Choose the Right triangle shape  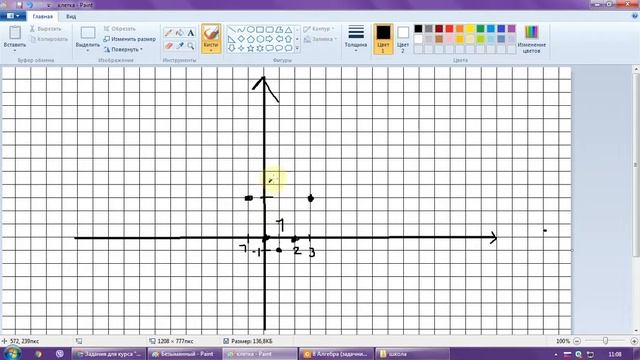click(231, 39)
